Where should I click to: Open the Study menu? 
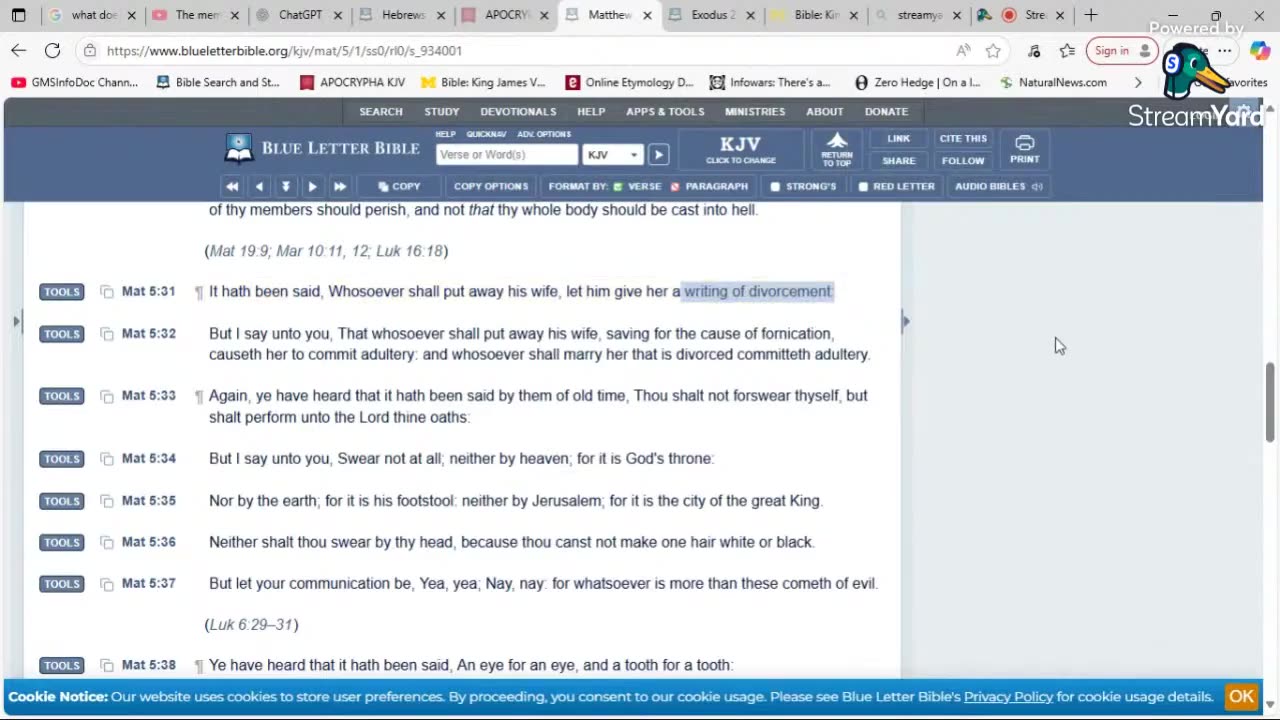click(x=441, y=111)
